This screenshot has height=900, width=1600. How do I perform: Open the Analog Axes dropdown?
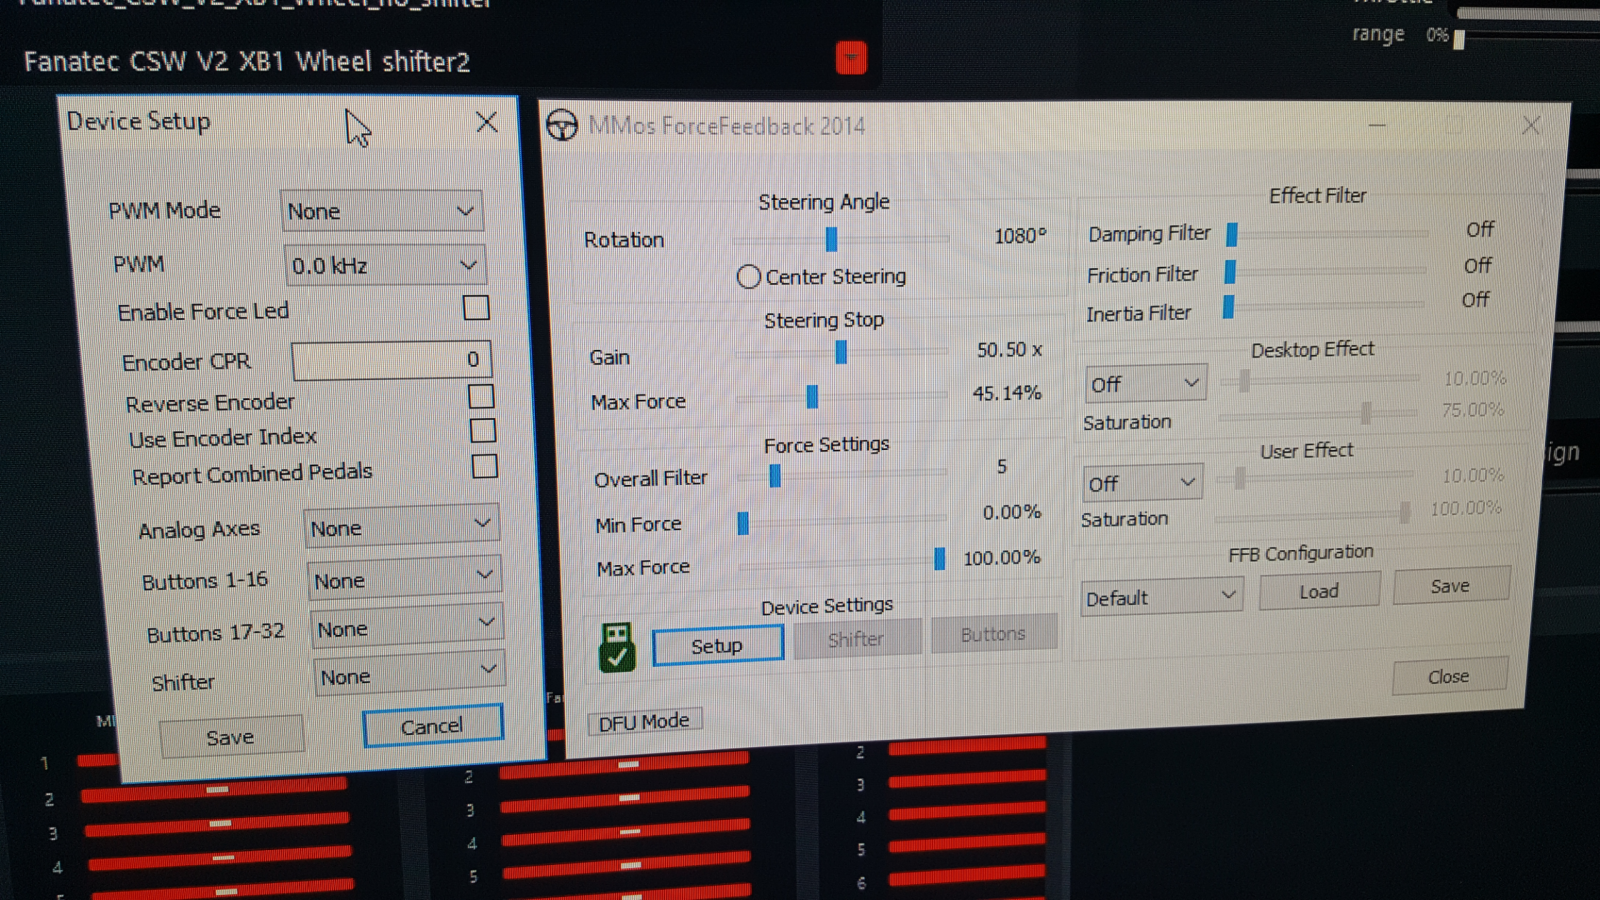click(x=402, y=527)
